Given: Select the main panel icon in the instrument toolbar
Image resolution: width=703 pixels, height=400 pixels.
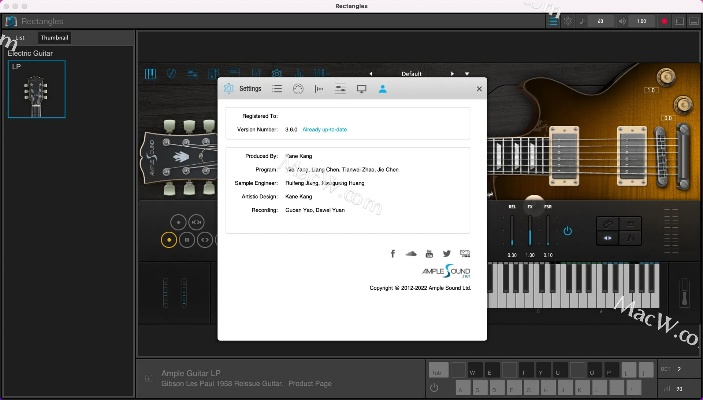Looking at the screenshot, I should pos(151,73).
